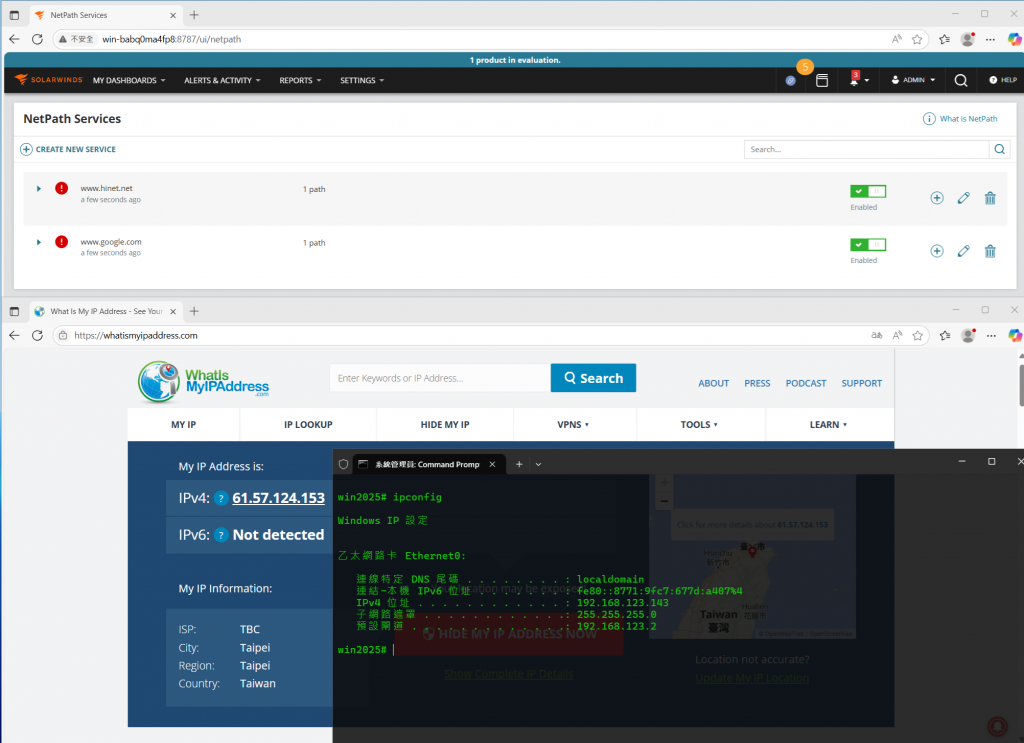Viewport: 1024px width, 743px height.
Task: Open the SUPPORT link
Action: tap(861, 383)
